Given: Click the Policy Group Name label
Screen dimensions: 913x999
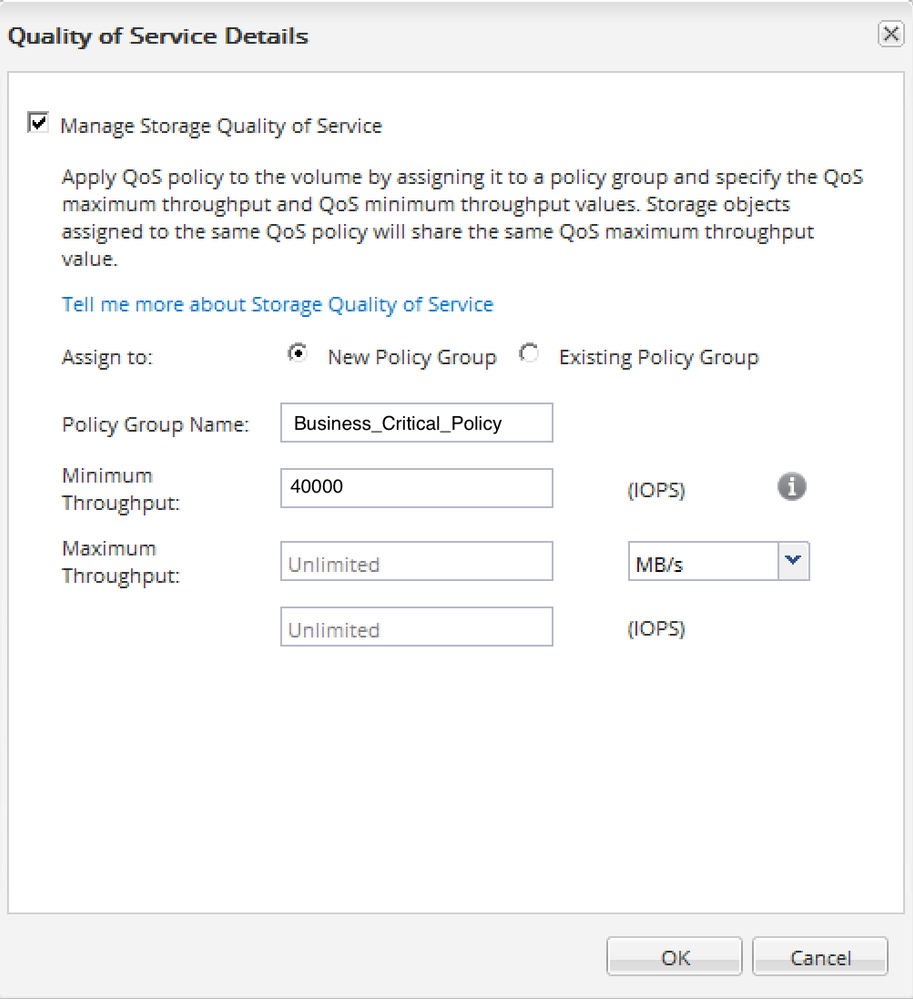Looking at the screenshot, I should [x=155, y=424].
